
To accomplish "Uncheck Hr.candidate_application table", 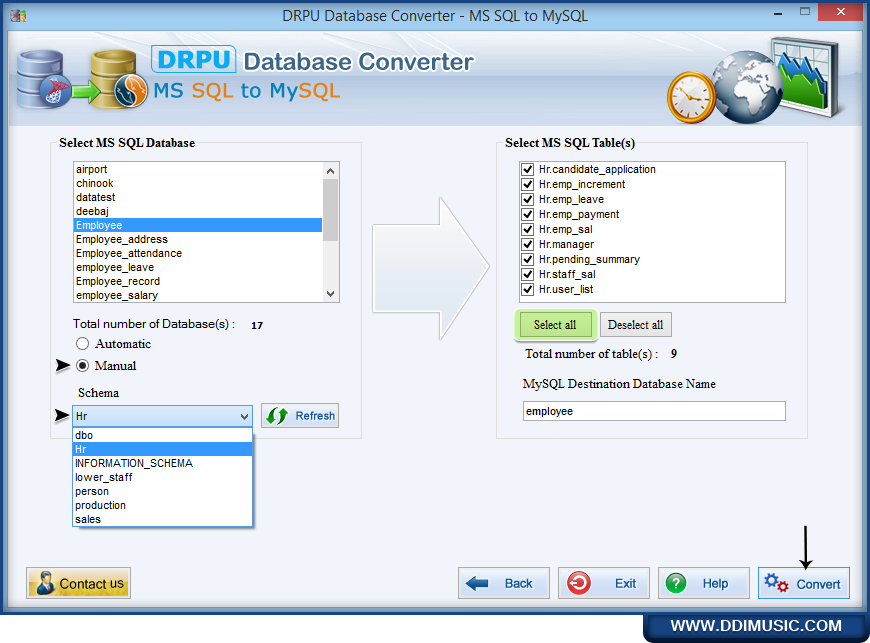I will (528, 169).
